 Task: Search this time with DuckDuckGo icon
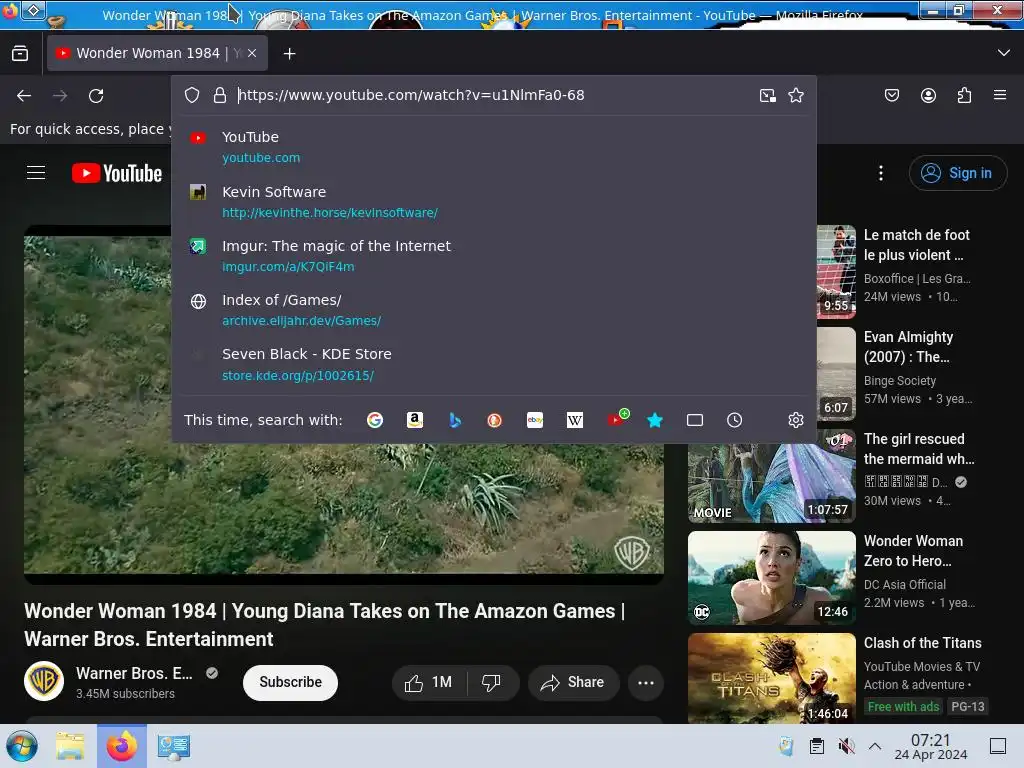[x=494, y=420]
